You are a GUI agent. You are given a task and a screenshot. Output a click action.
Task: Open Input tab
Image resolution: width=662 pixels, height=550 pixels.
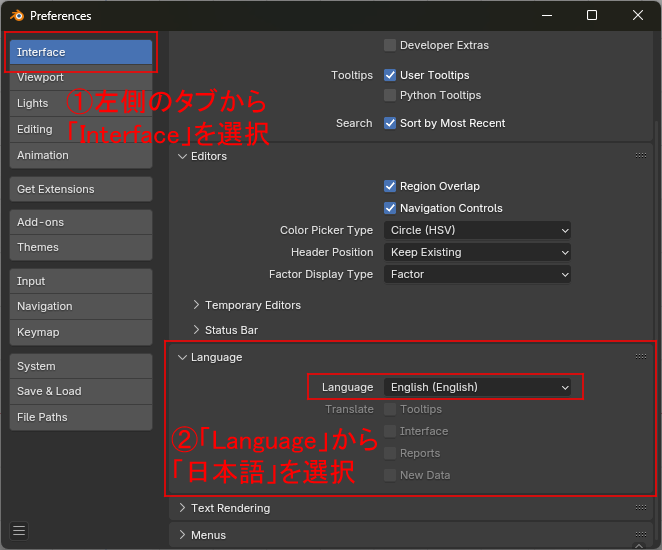click(81, 281)
